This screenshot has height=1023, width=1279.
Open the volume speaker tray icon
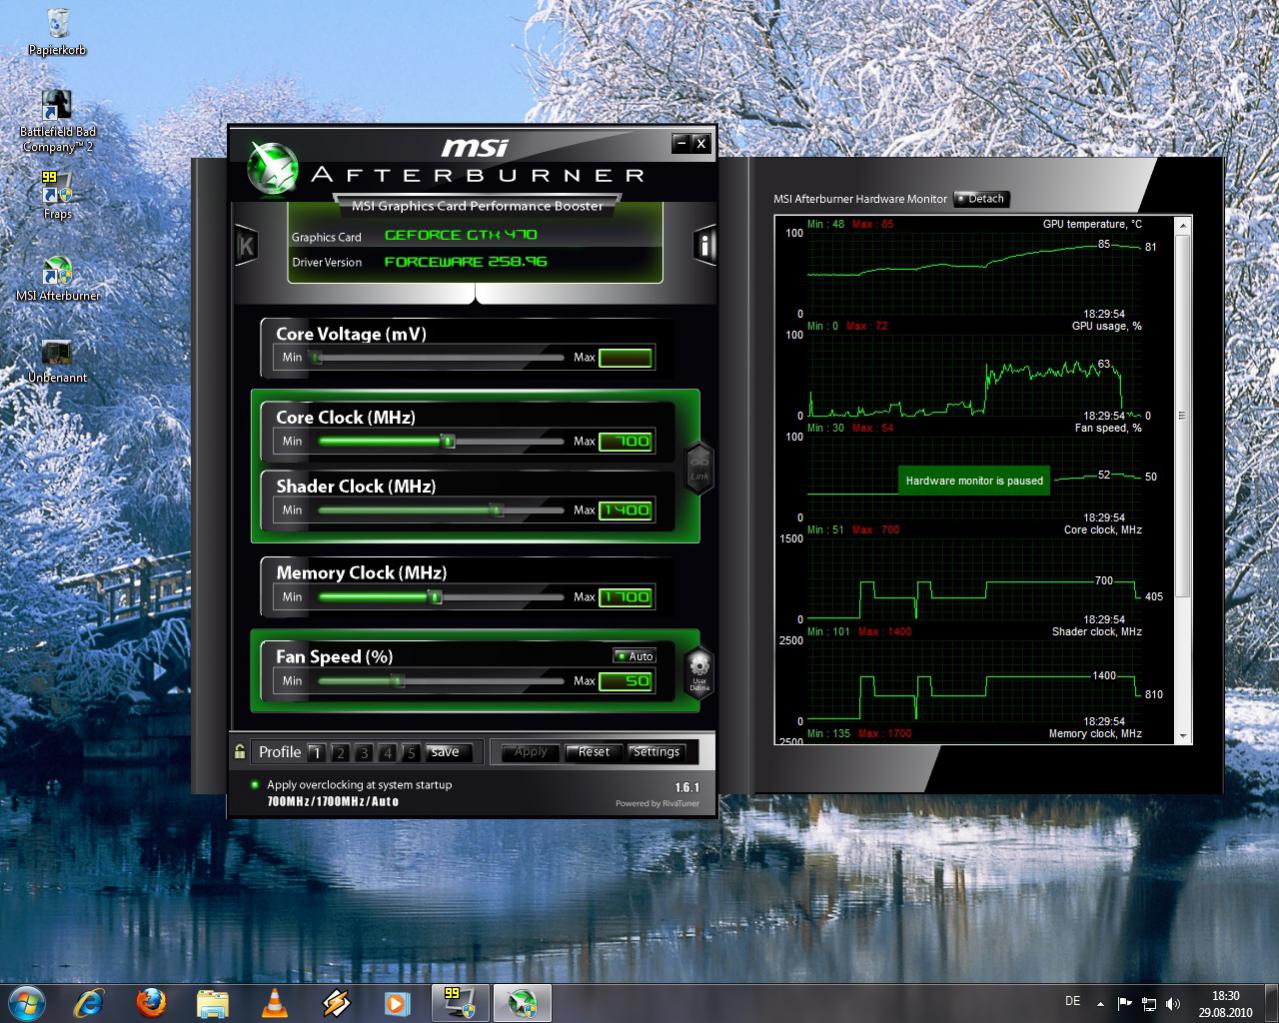click(x=1172, y=1003)
